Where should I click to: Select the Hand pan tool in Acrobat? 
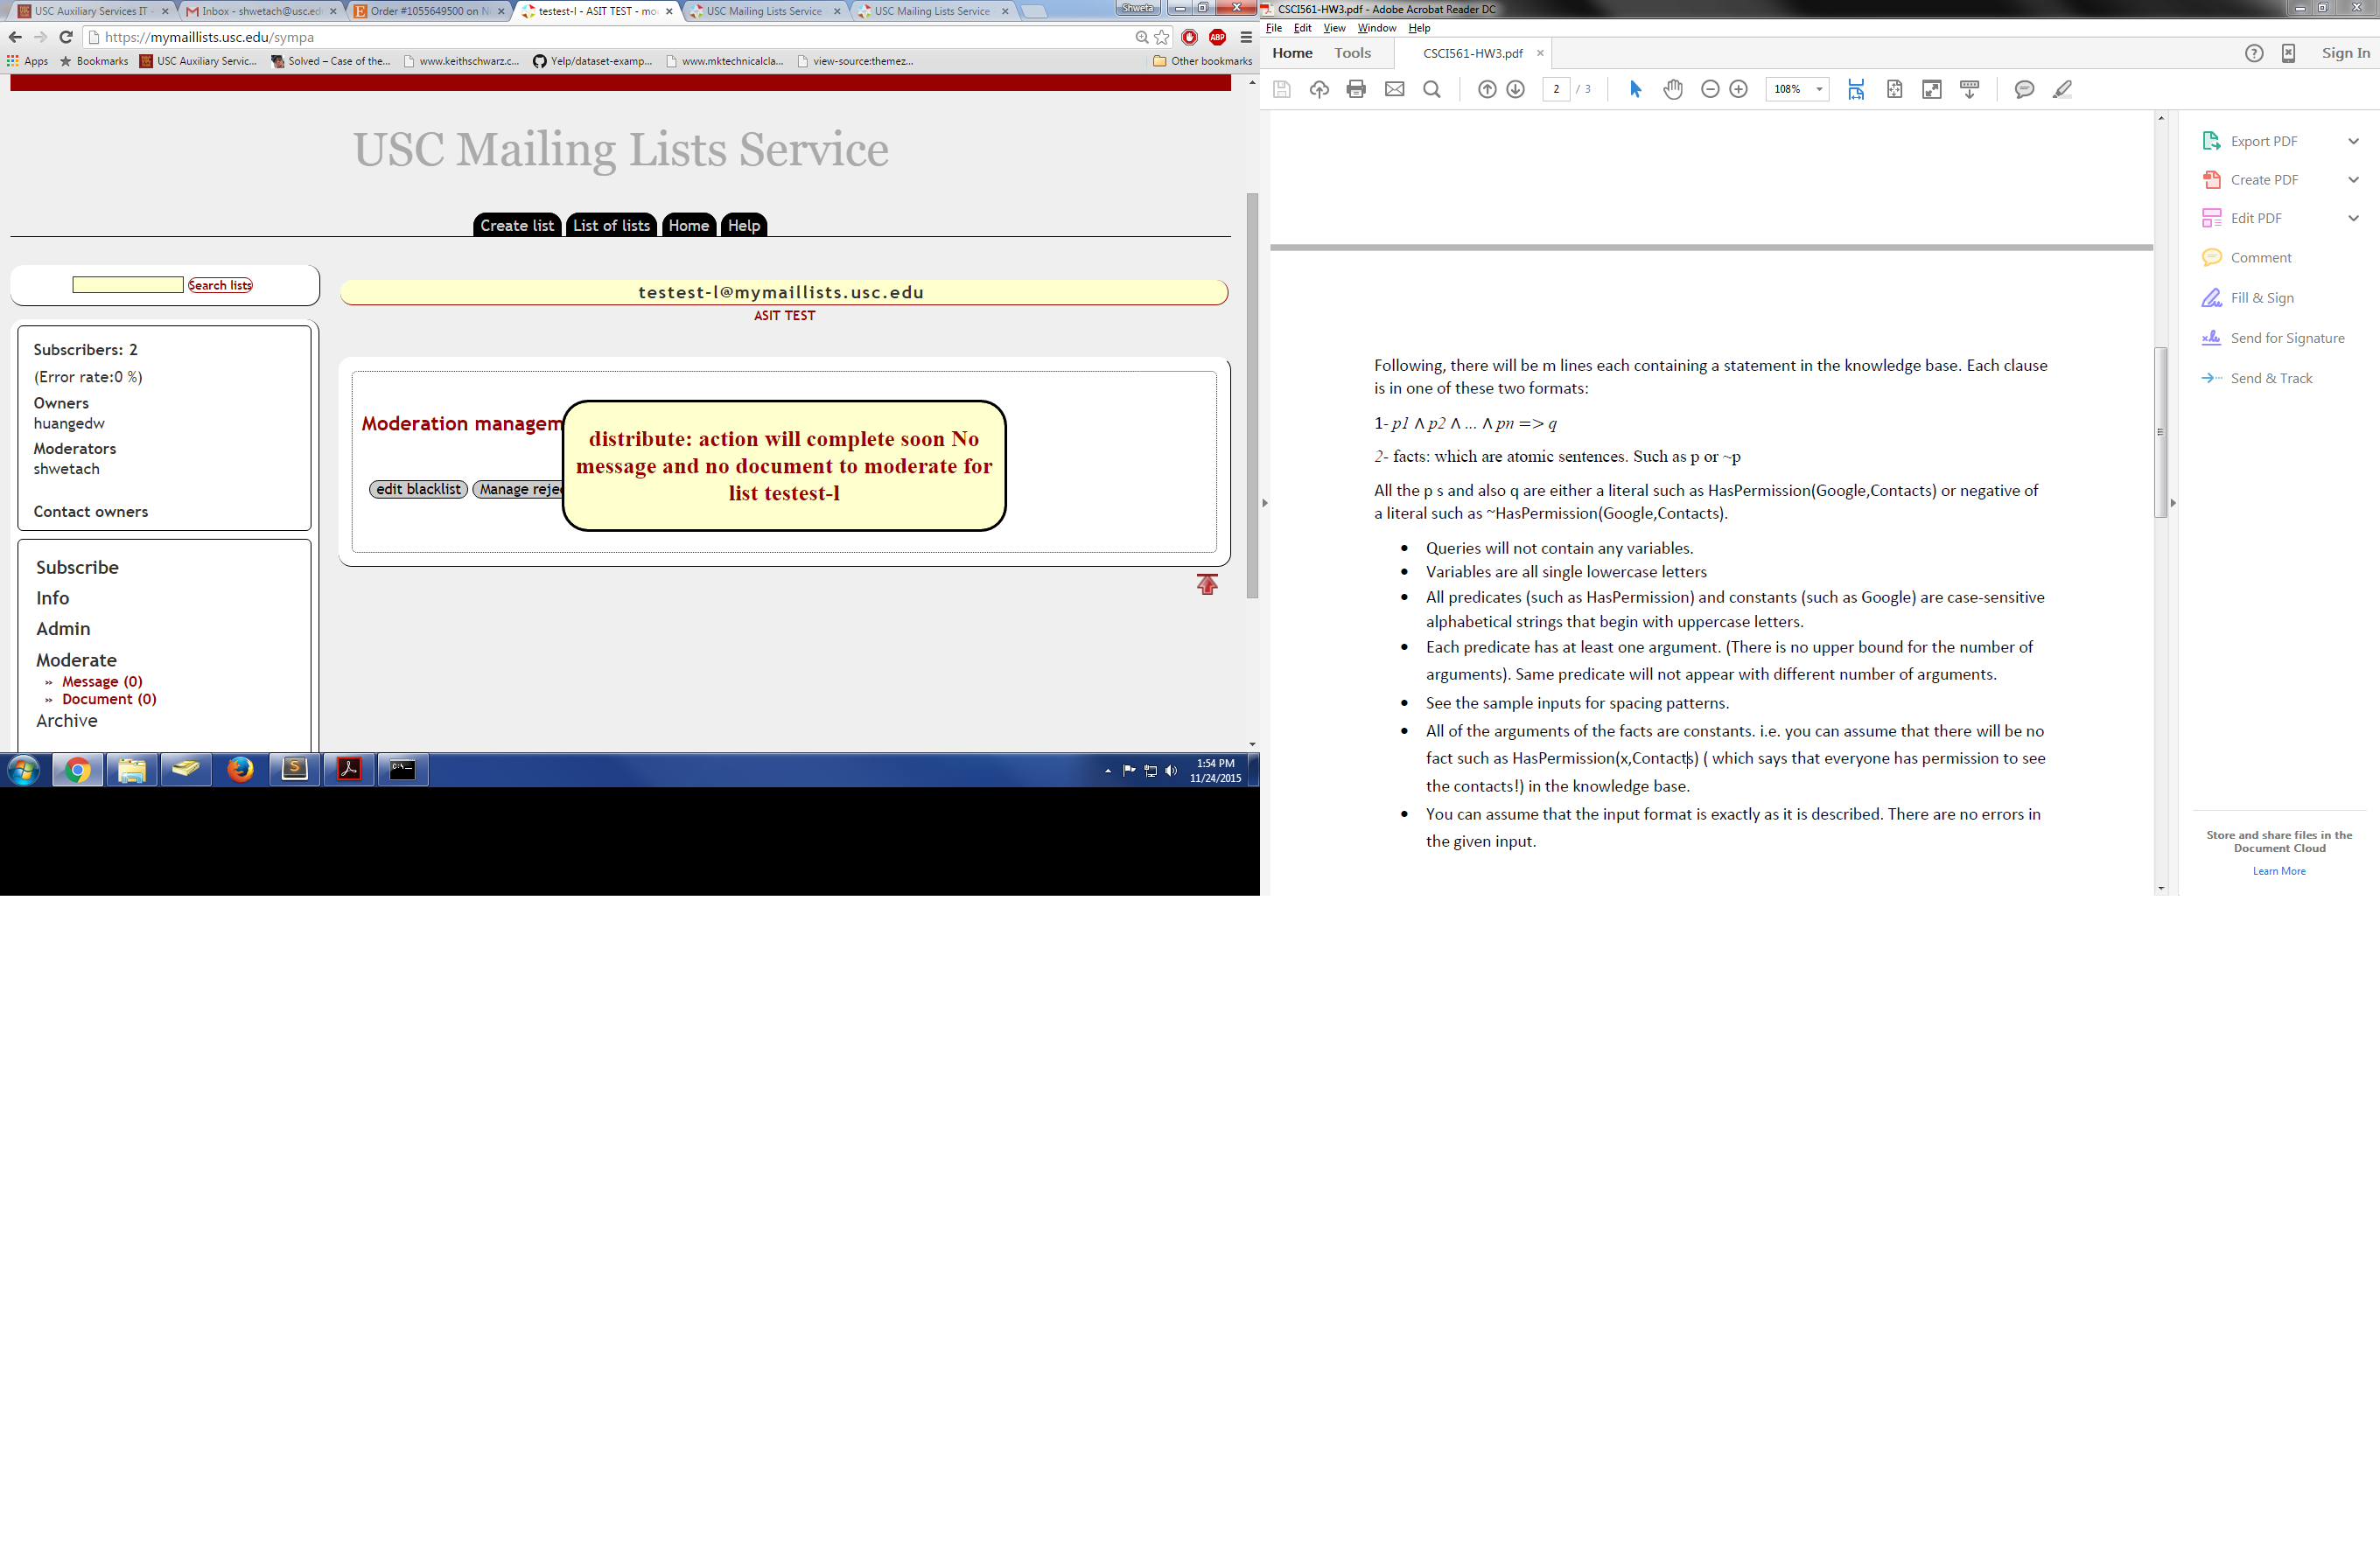1673,89
